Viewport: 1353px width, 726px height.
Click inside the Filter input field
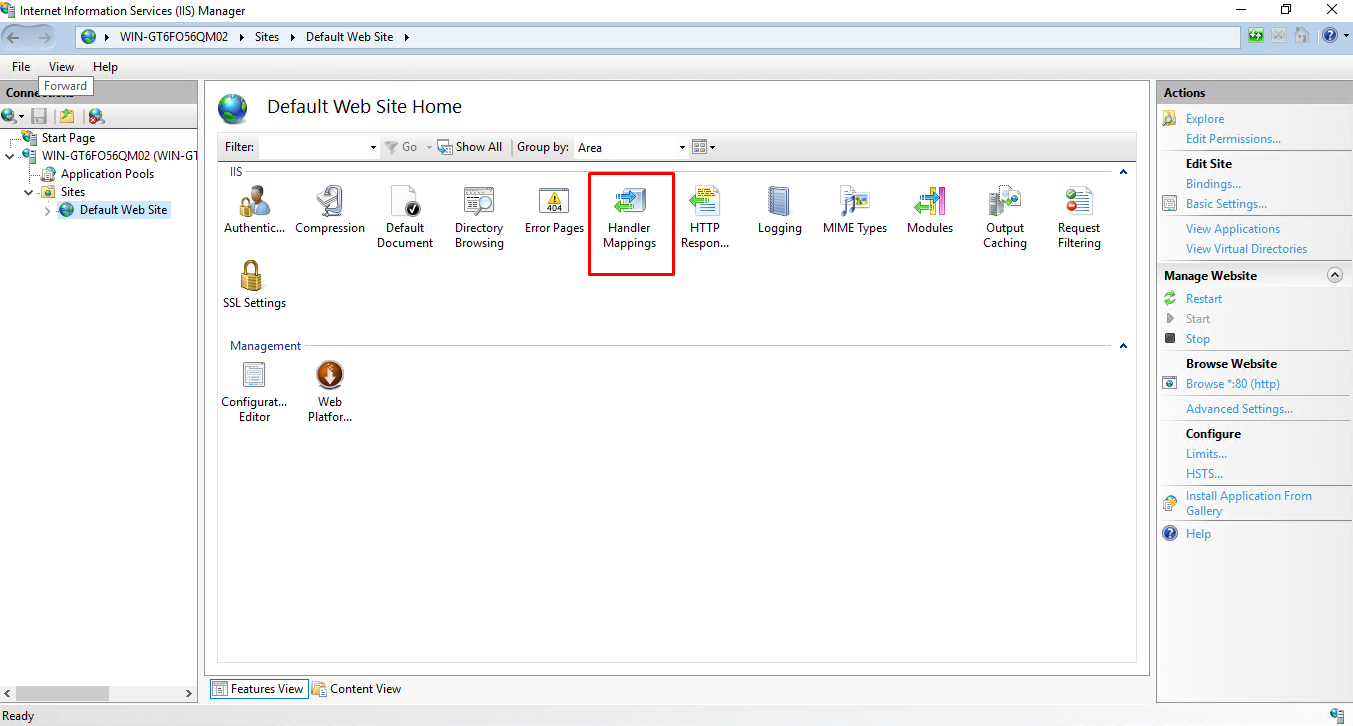coord(313,147)
